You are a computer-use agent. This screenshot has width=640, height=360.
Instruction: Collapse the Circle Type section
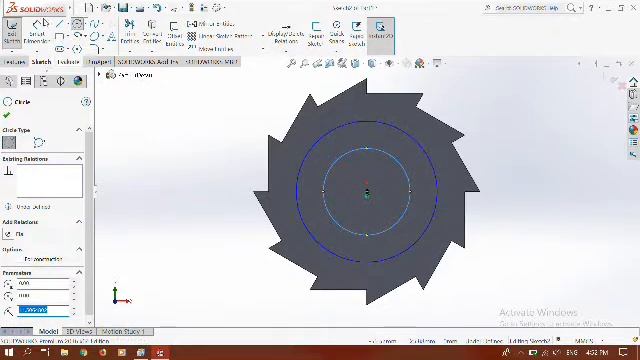tap(79, 130)
